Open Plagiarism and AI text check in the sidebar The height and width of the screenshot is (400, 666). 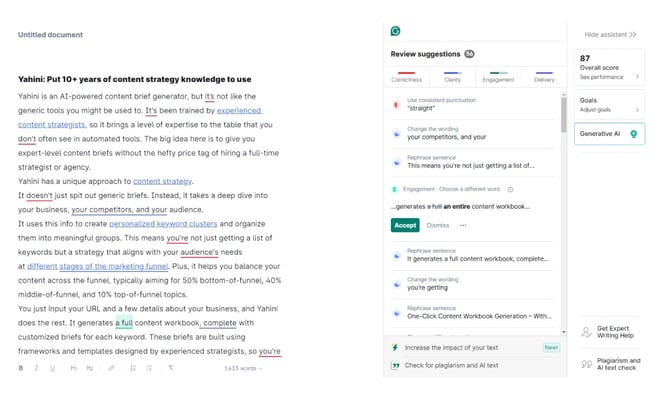tap(610, 364)
